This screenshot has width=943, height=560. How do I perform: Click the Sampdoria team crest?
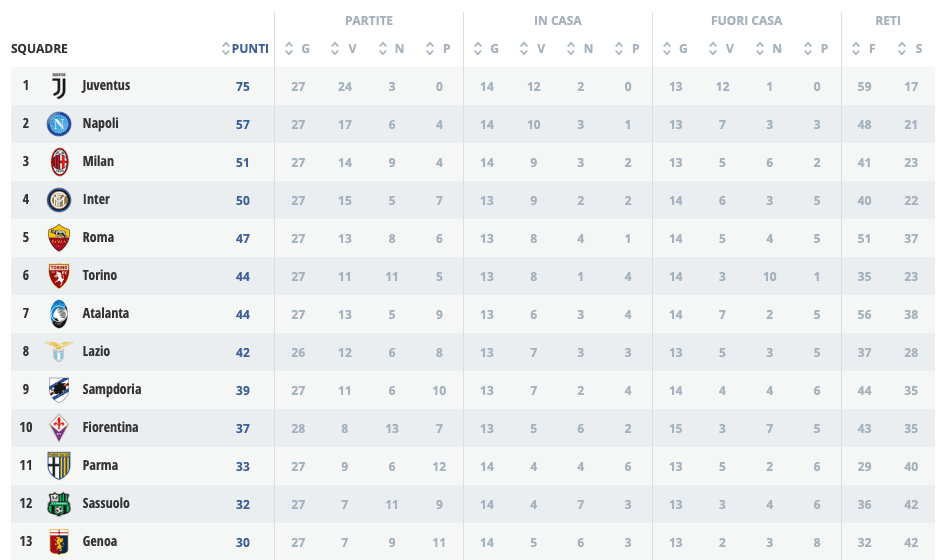(59, 390)
